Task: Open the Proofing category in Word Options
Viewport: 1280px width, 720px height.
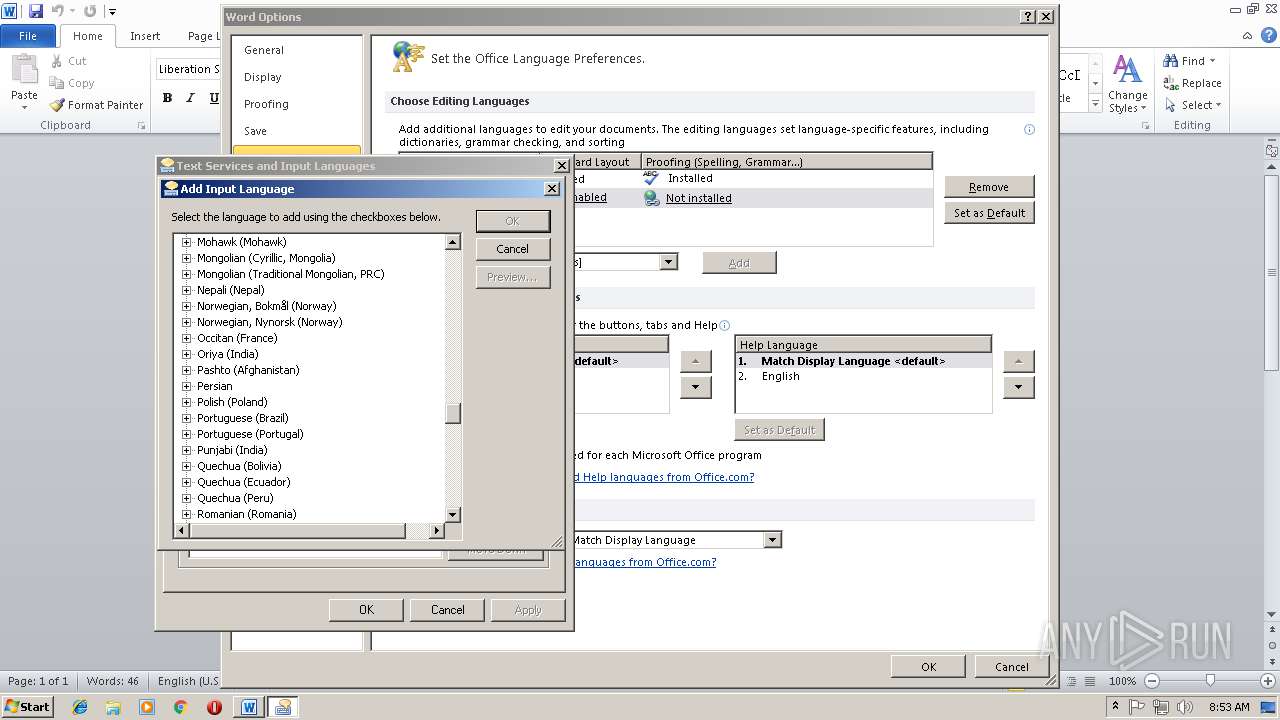Action: [266, 104]
